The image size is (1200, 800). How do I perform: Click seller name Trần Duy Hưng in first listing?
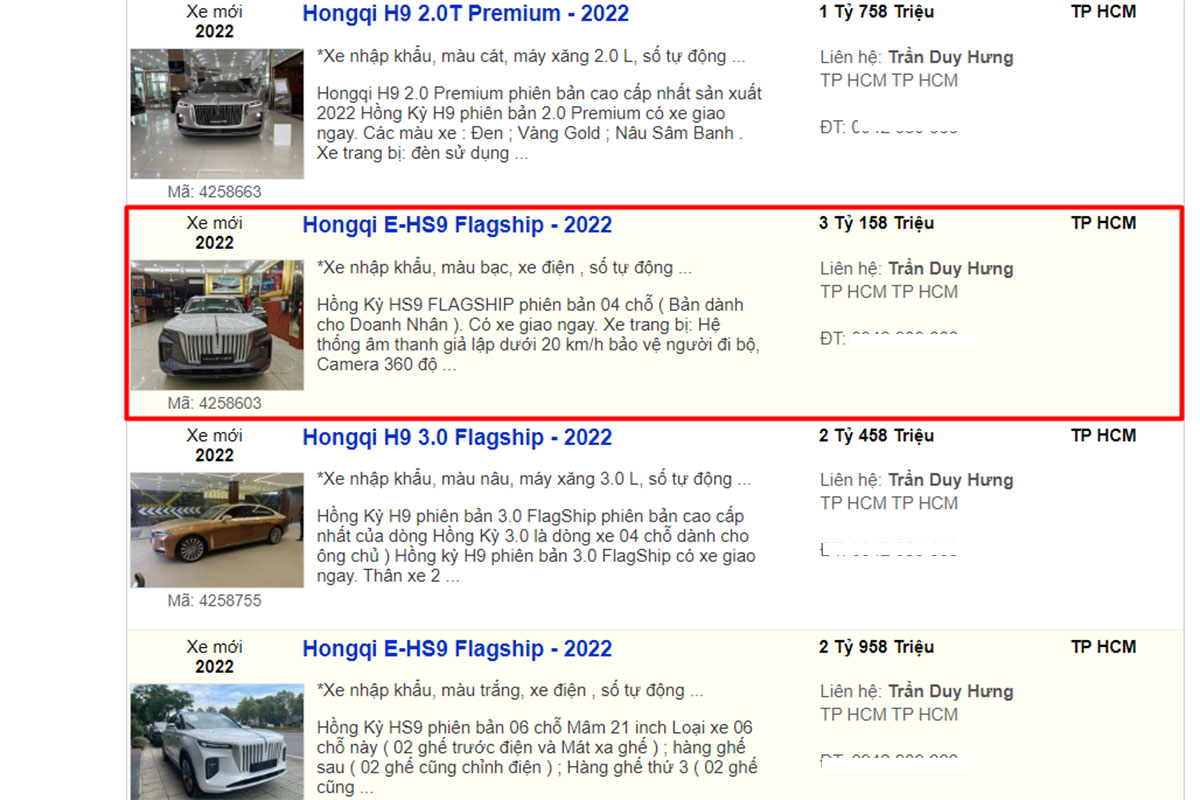point(951,57)
